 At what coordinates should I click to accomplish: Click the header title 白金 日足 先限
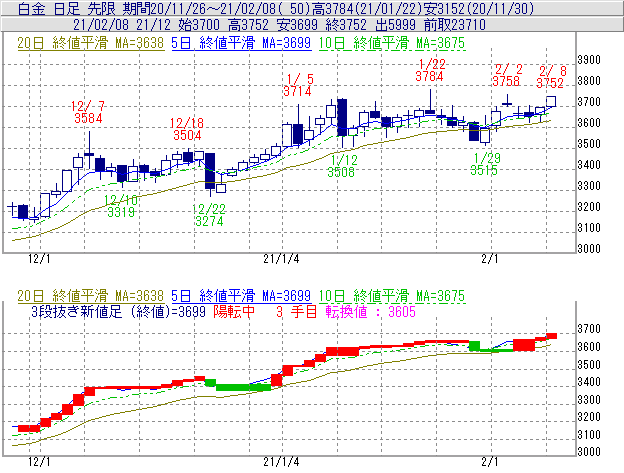(x=67, y=9)
